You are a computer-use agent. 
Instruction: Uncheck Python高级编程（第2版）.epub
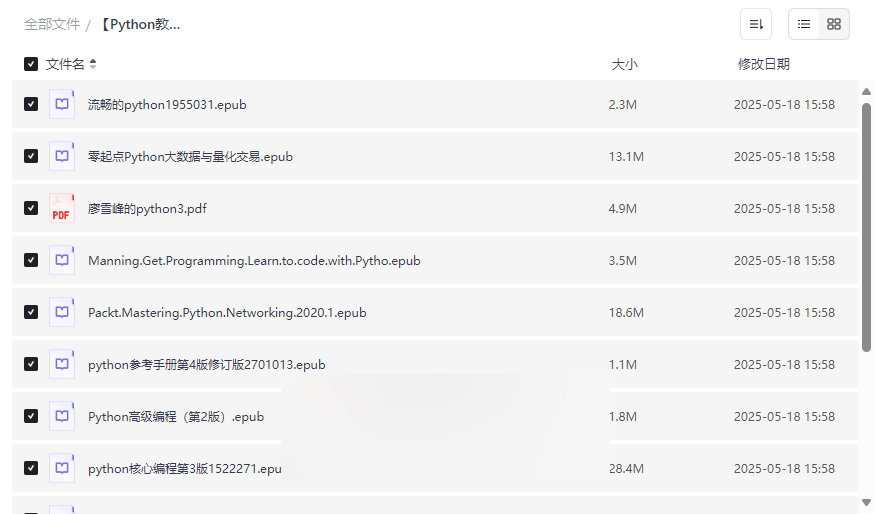[31, 416]
